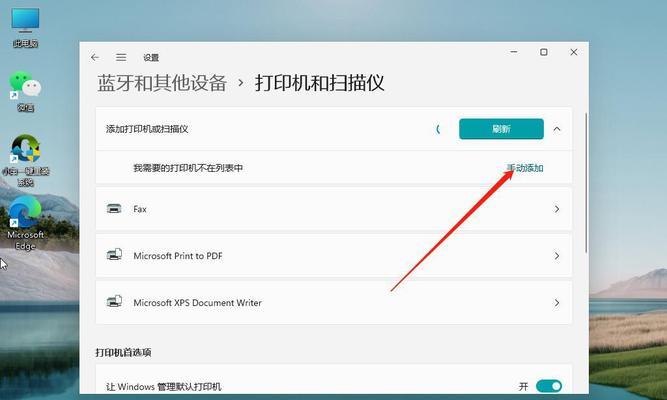Image resolution: width=667 pixels, height=400 pixels.
Task: Select the Microsoft Print to PDF text
Action: 178,256
